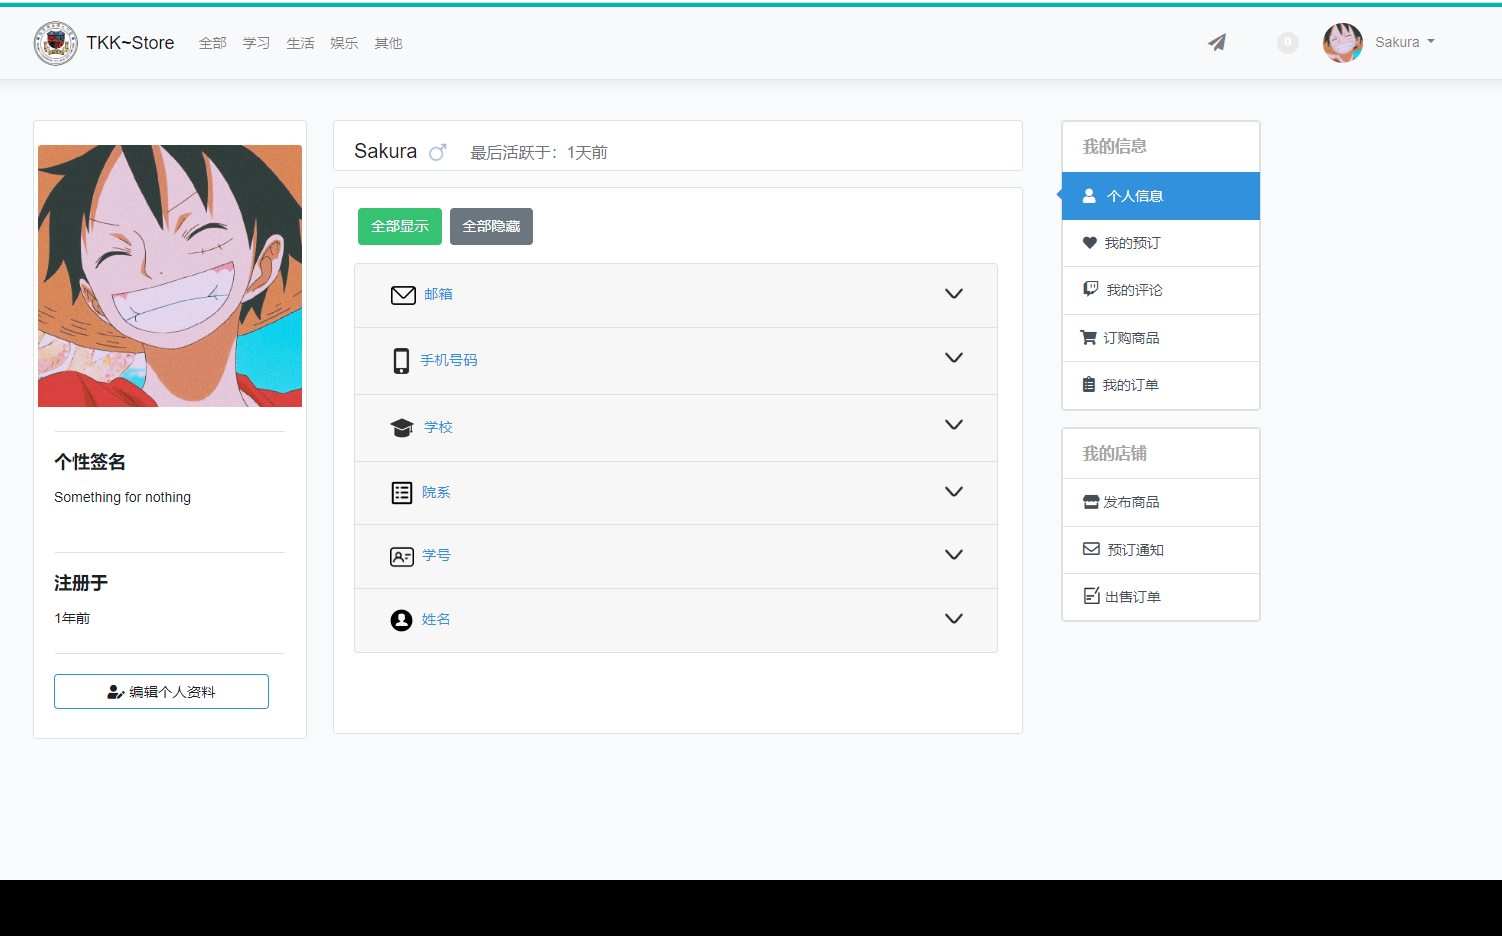Screen dimensions: 1502x936
Task: Click the ID card icon next to 学号
Action: coord(402,556)
